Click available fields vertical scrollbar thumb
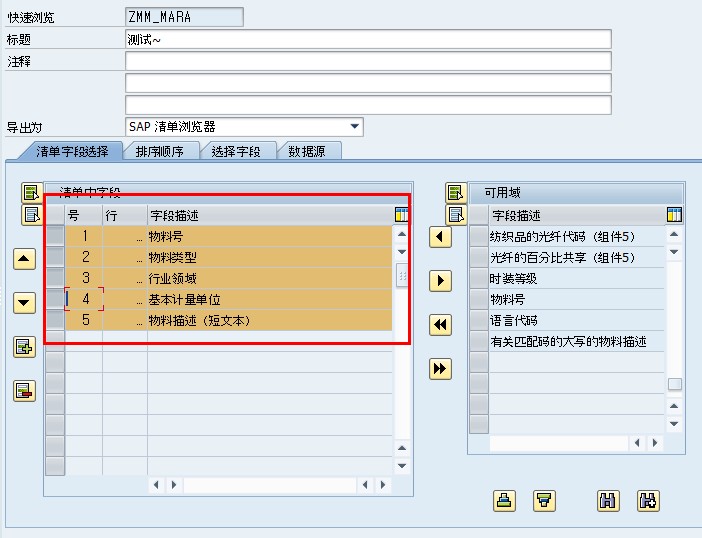This screenshot has width=702, height=538. point(675,384)
